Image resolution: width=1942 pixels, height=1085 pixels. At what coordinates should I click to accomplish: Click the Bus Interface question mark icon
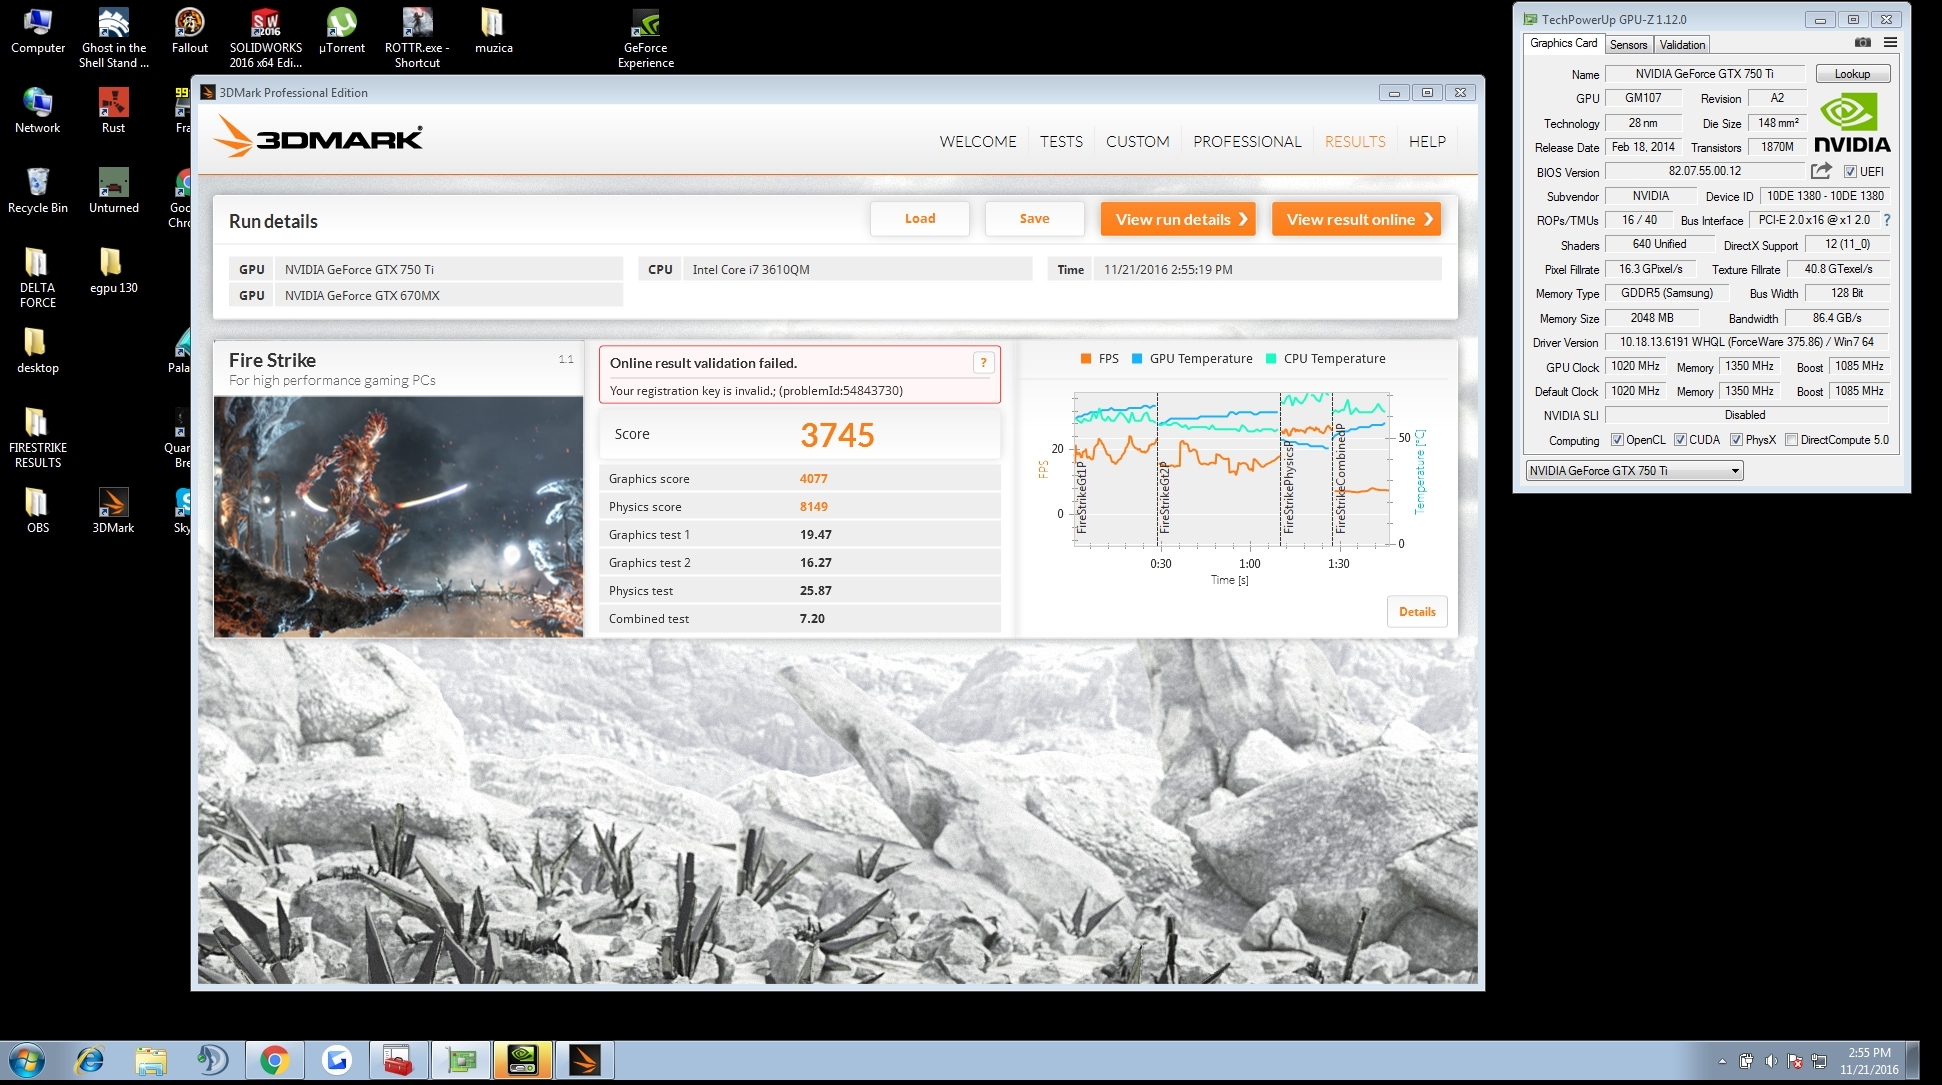click(1887, 220)
